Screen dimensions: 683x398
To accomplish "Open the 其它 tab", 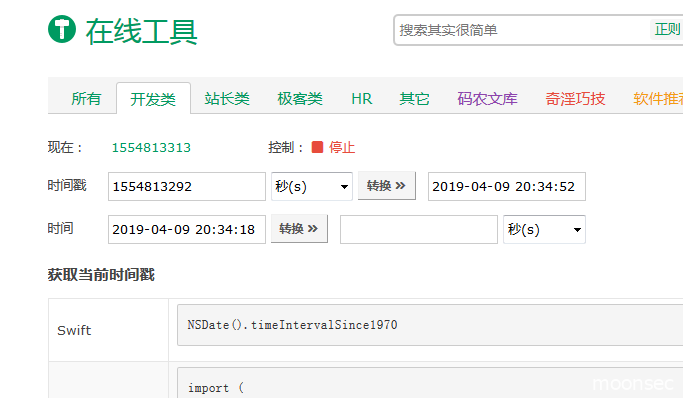I will click(x=414, y=99).
